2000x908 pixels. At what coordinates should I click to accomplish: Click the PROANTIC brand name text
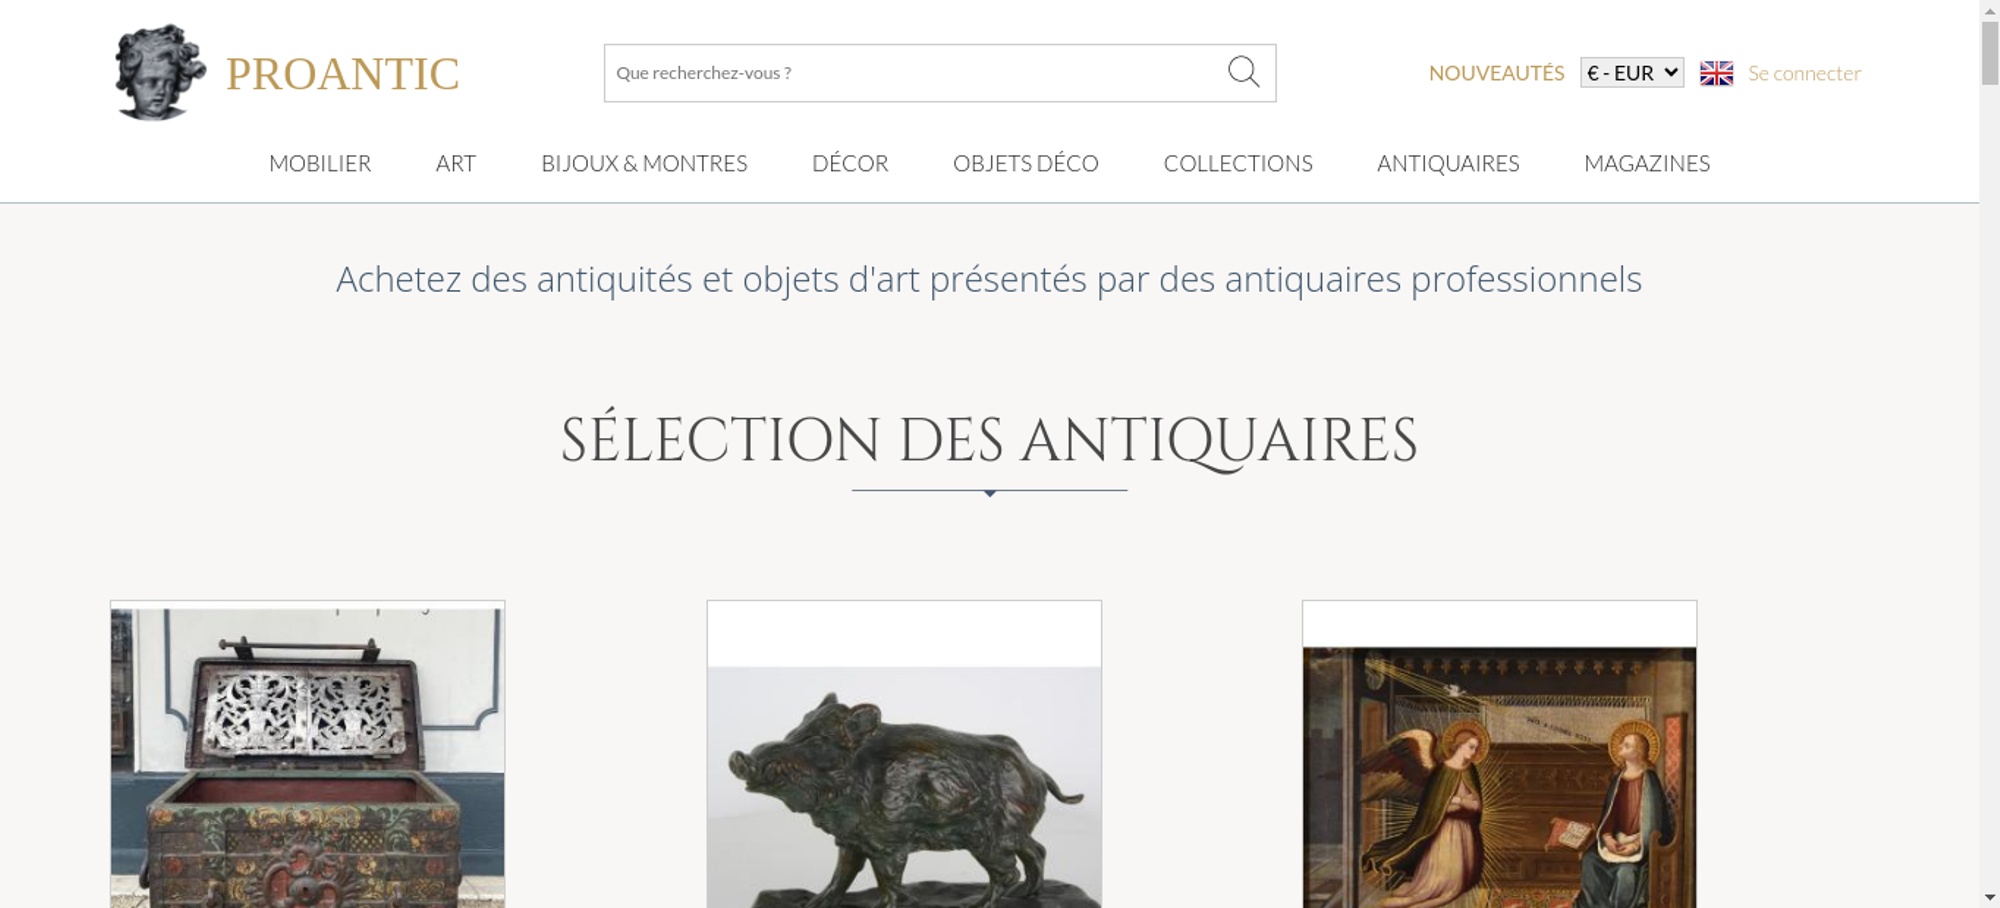pos(342,74)
